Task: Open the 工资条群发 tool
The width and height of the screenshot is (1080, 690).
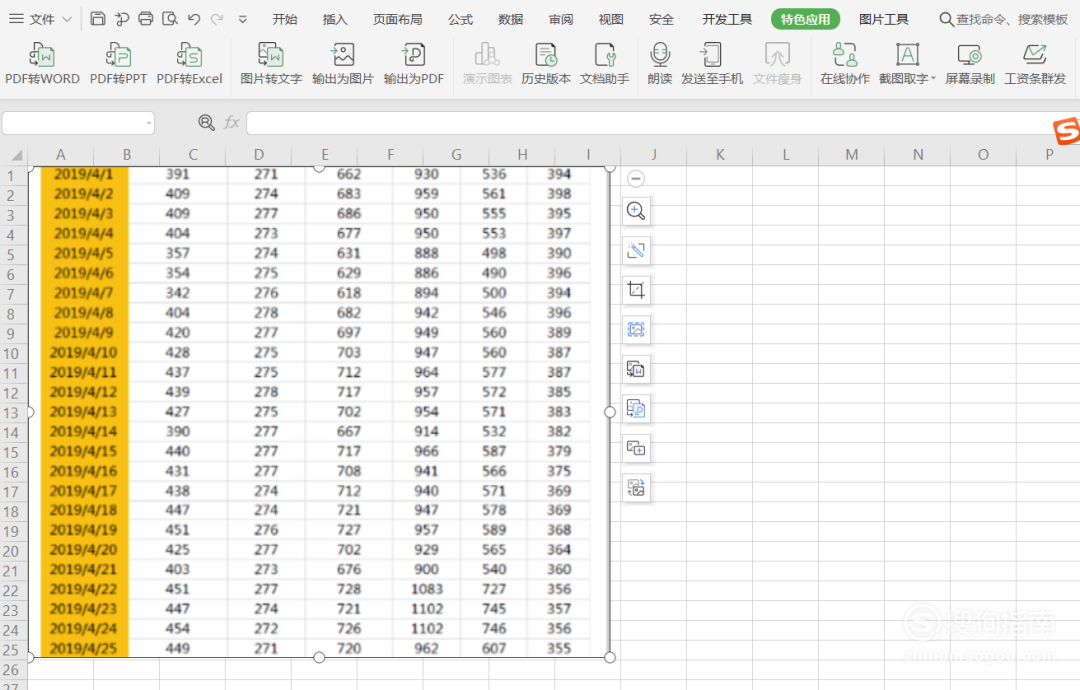Action: pyautogui.click(x=1035, y=63)
